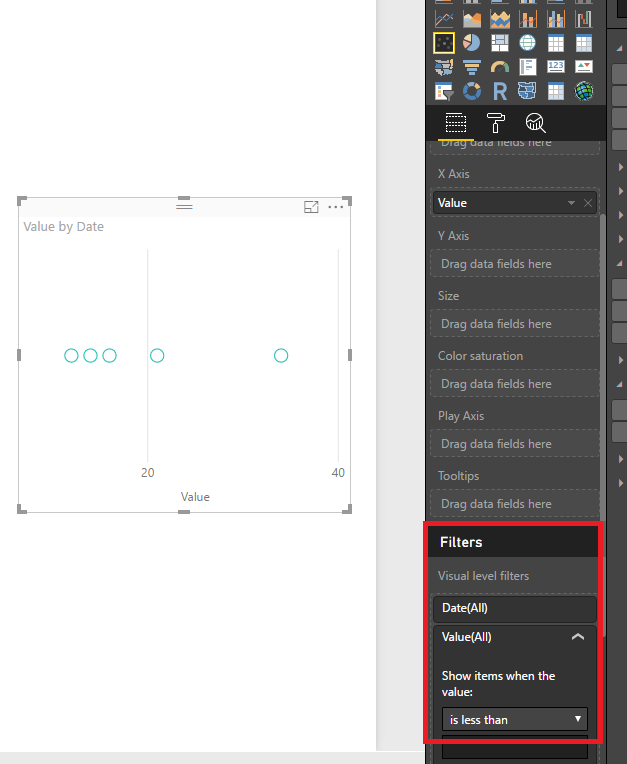This screenshot has height=764, width=627.
Task: Switch visual to Pie chart
Action: click(x=472, y=43)
